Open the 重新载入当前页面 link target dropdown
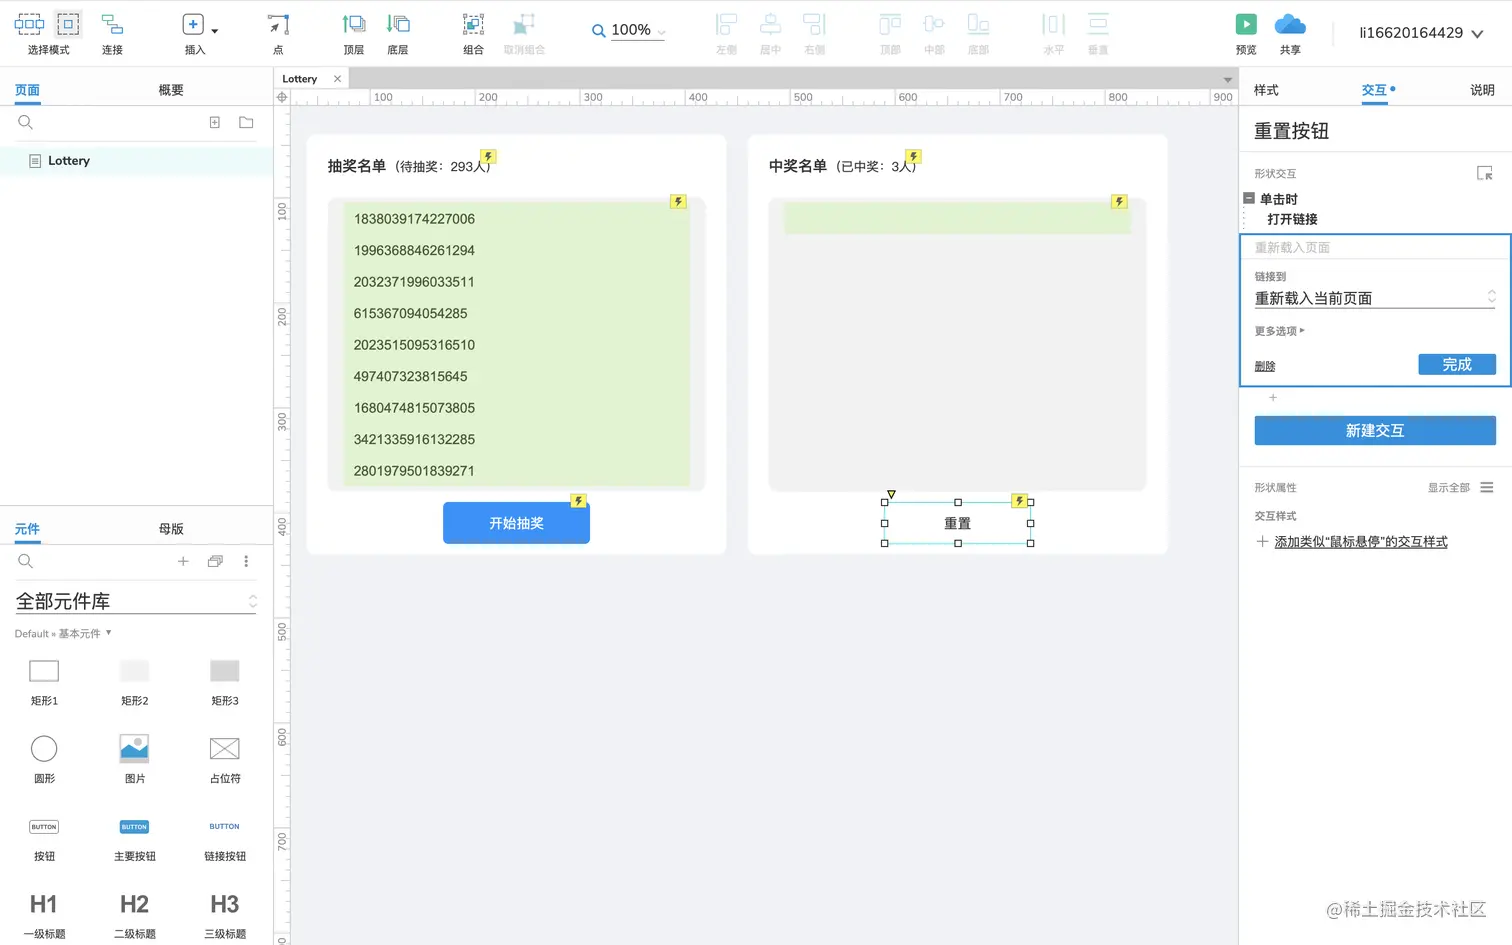The width and height of the screenshot is (1512, 945). (1375, 298)
